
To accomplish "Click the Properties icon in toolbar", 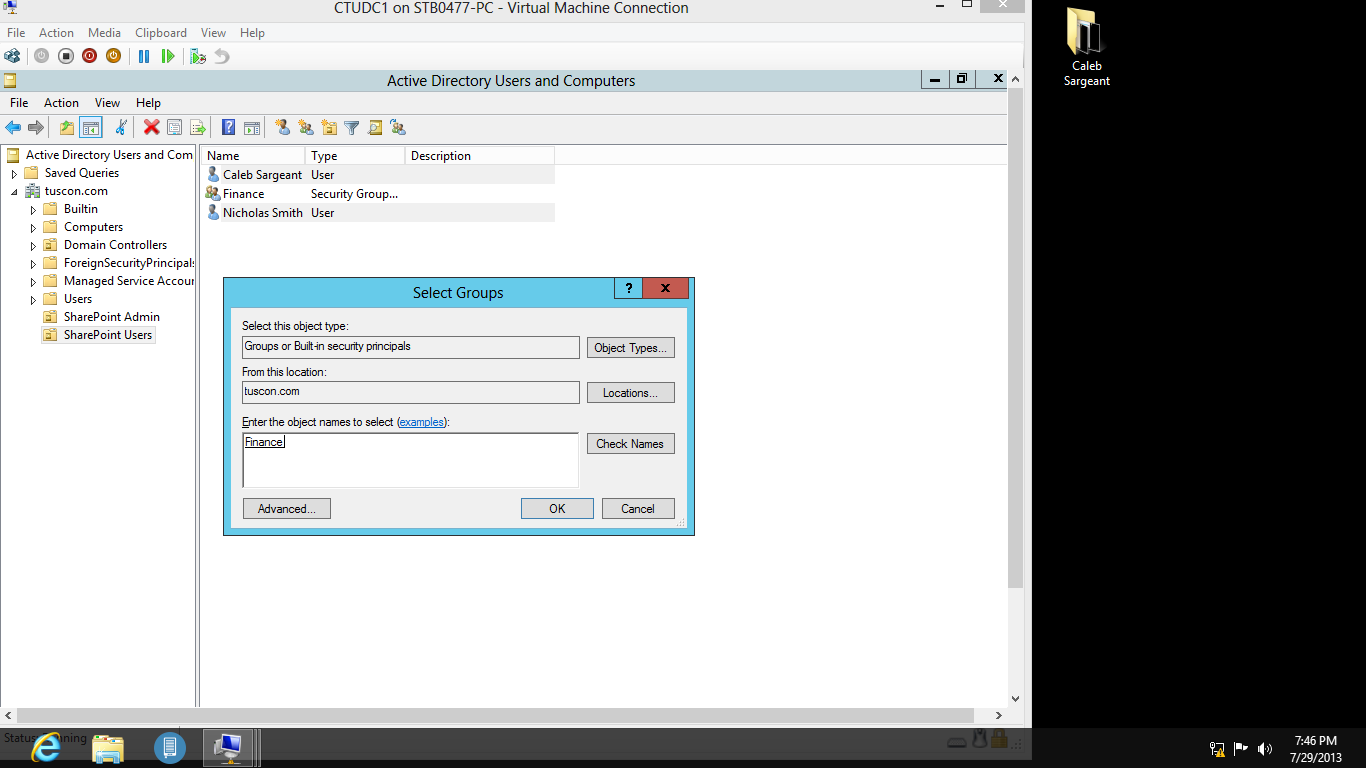I will click(x=174, y=127).
